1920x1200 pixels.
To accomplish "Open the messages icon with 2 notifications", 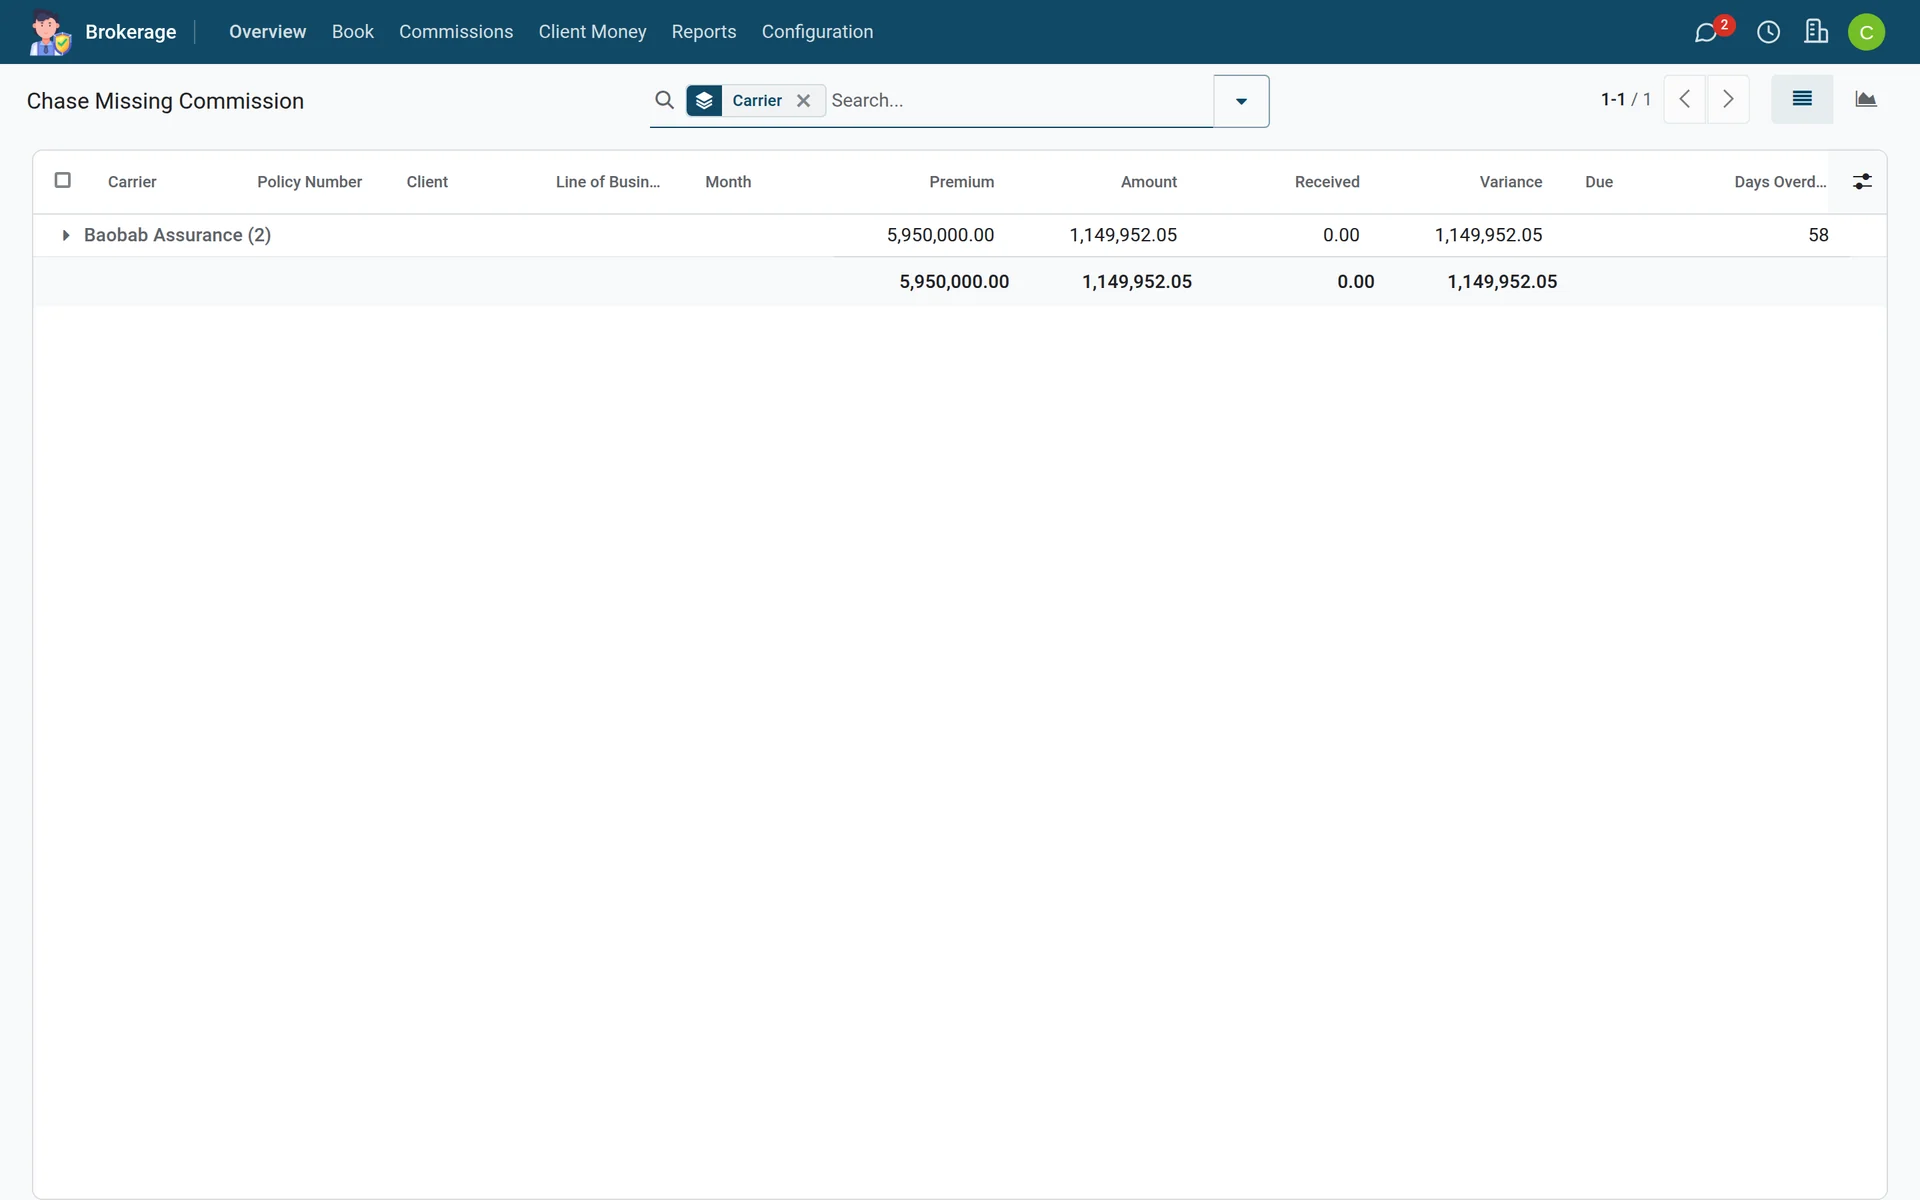I will [1707, 32].
